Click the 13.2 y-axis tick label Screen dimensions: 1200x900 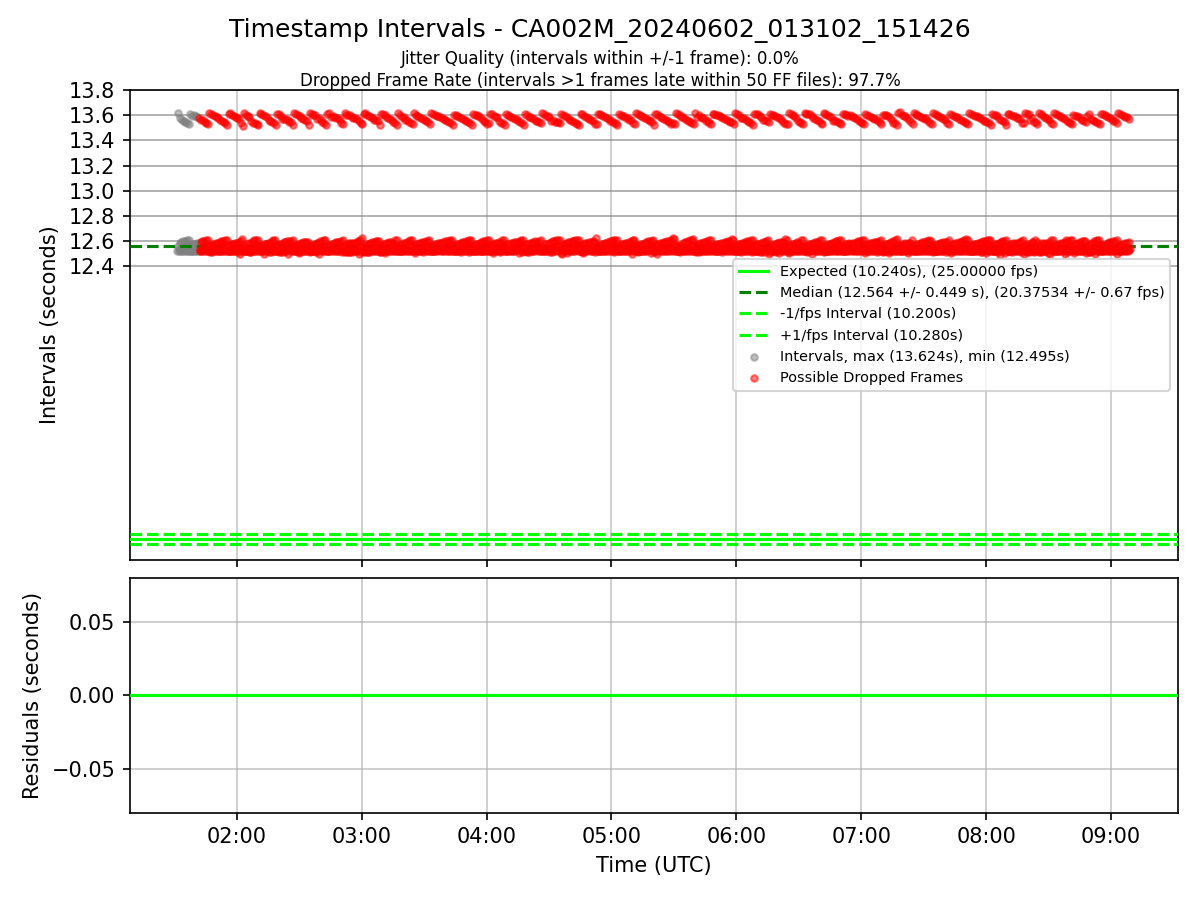(90, 166)
